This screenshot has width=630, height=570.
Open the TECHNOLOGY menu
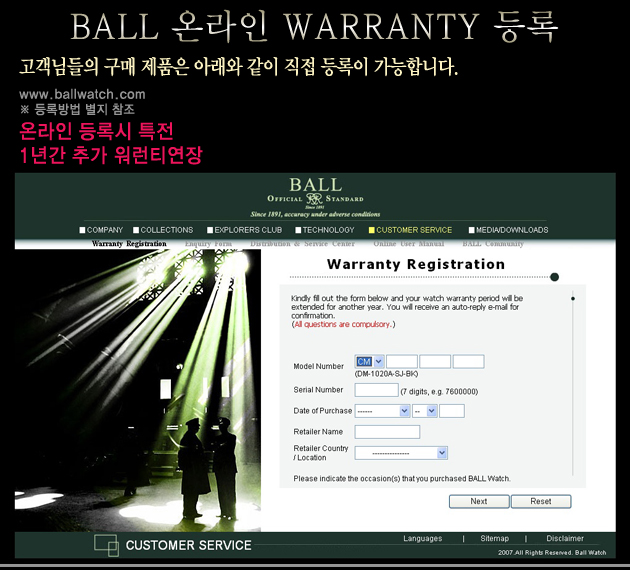coord(325,230)
